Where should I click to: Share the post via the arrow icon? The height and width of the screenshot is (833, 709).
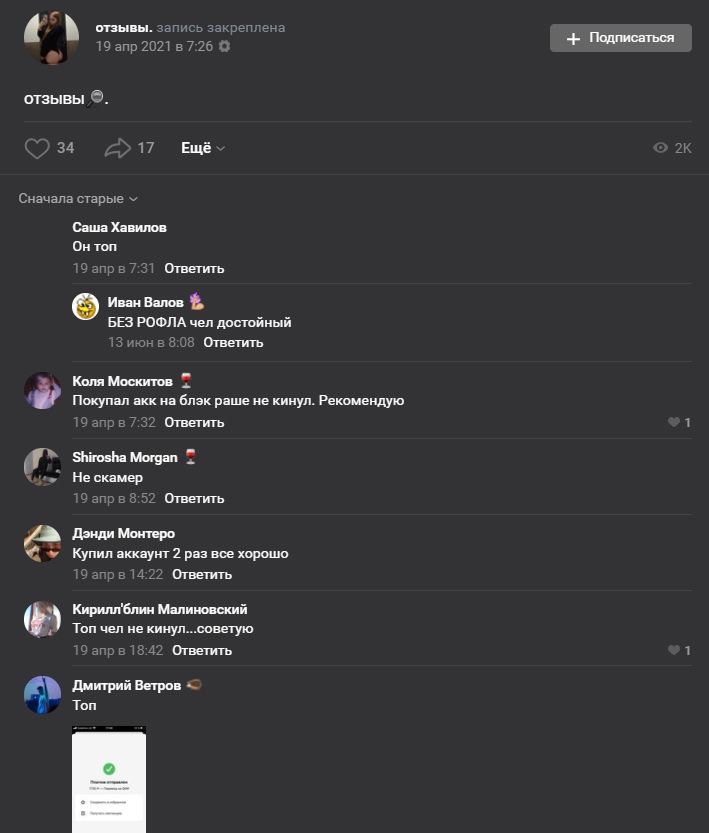point(117,148)
